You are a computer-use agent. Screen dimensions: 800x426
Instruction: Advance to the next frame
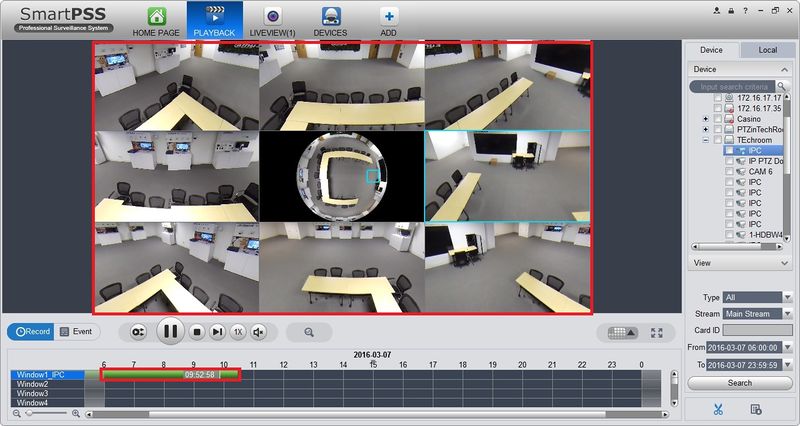pos(217,331)
